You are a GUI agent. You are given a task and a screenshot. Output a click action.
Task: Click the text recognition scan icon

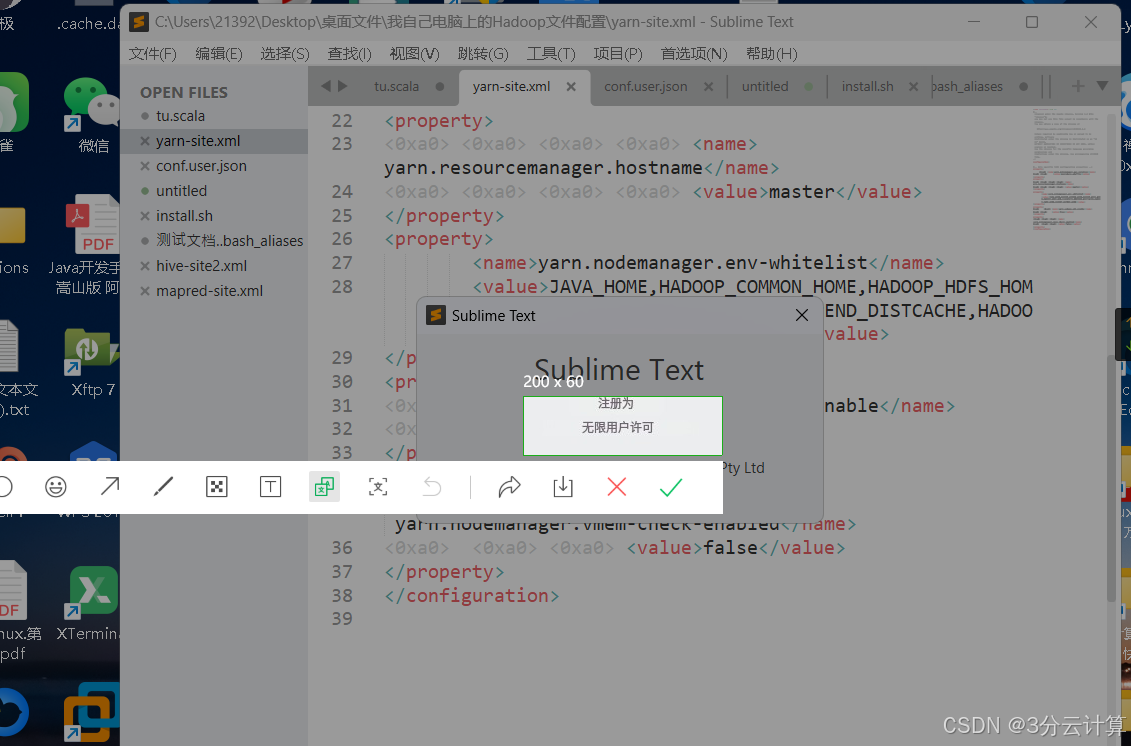378,487
